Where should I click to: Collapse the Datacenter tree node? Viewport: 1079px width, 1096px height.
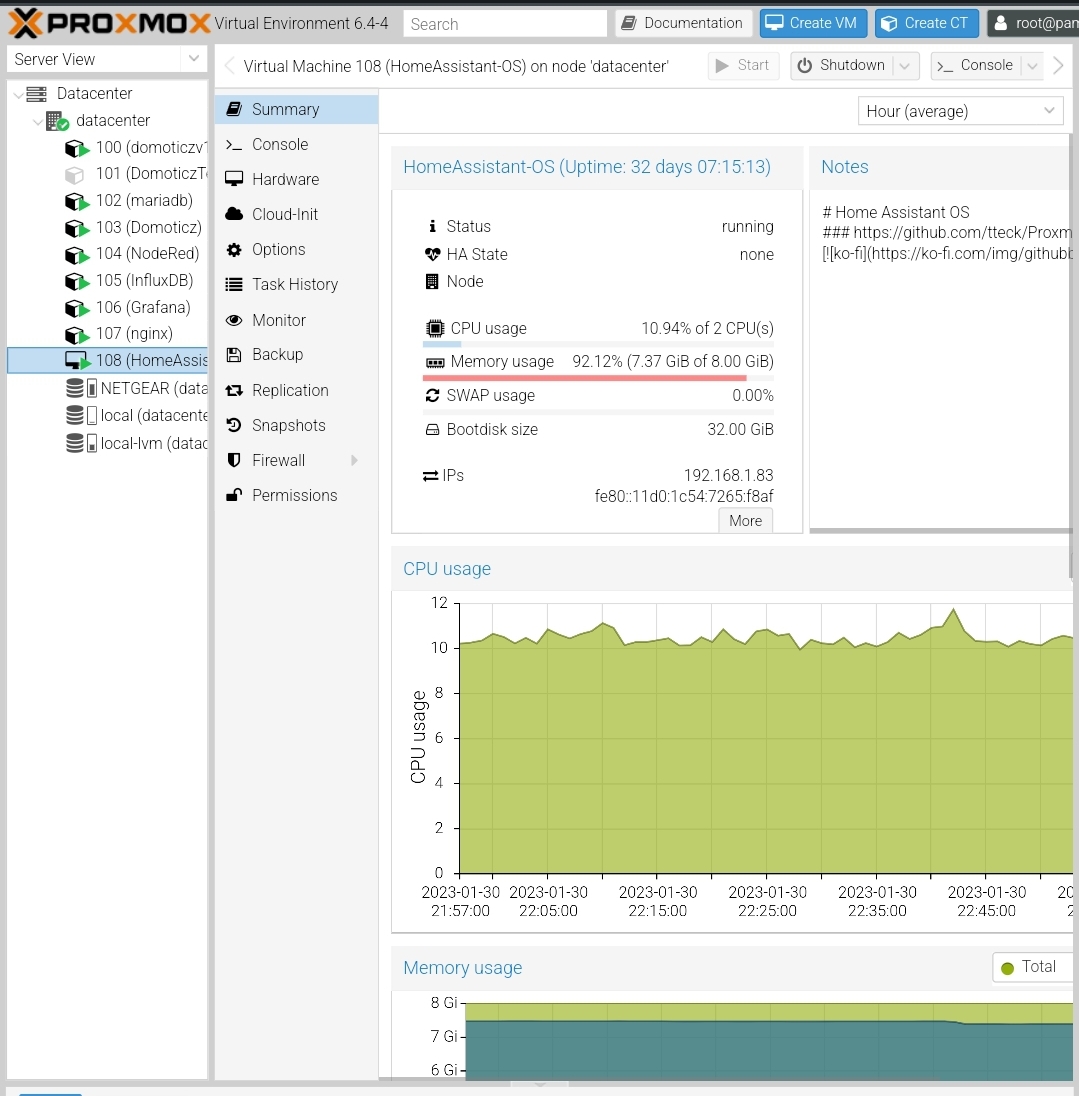point(18,94)
